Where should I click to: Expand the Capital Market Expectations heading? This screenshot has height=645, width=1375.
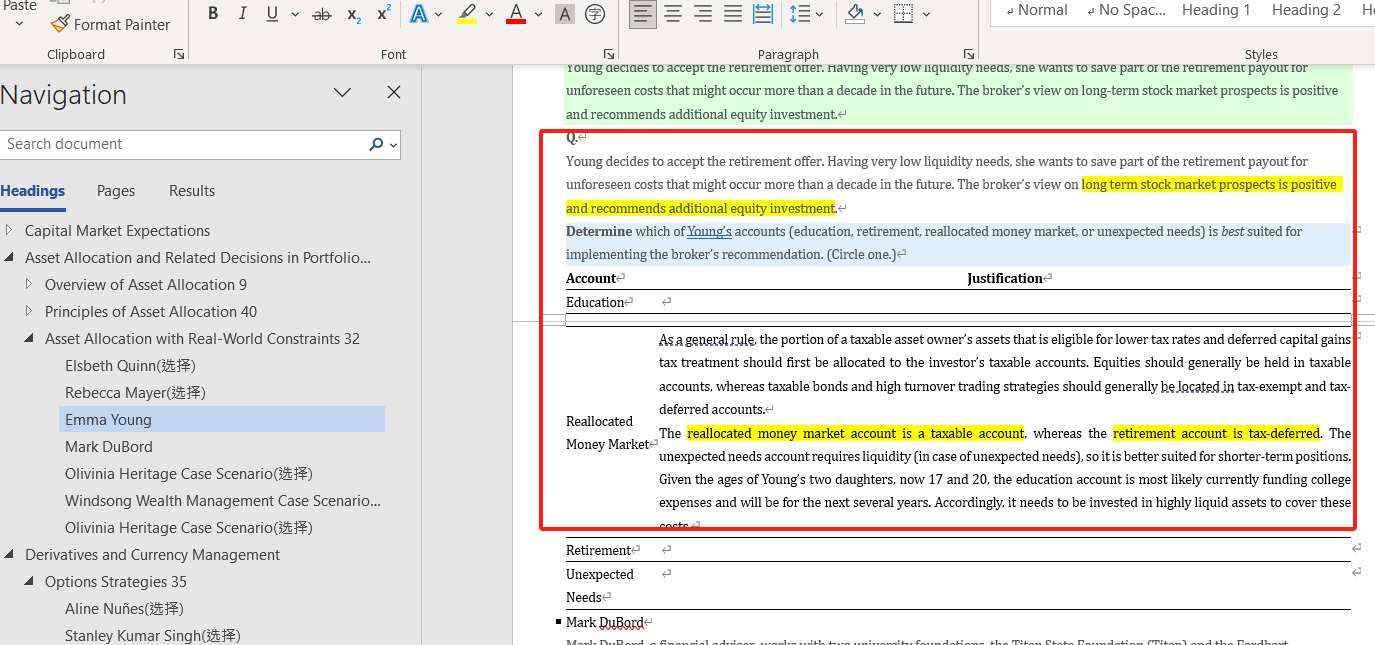tap(10, 230)
